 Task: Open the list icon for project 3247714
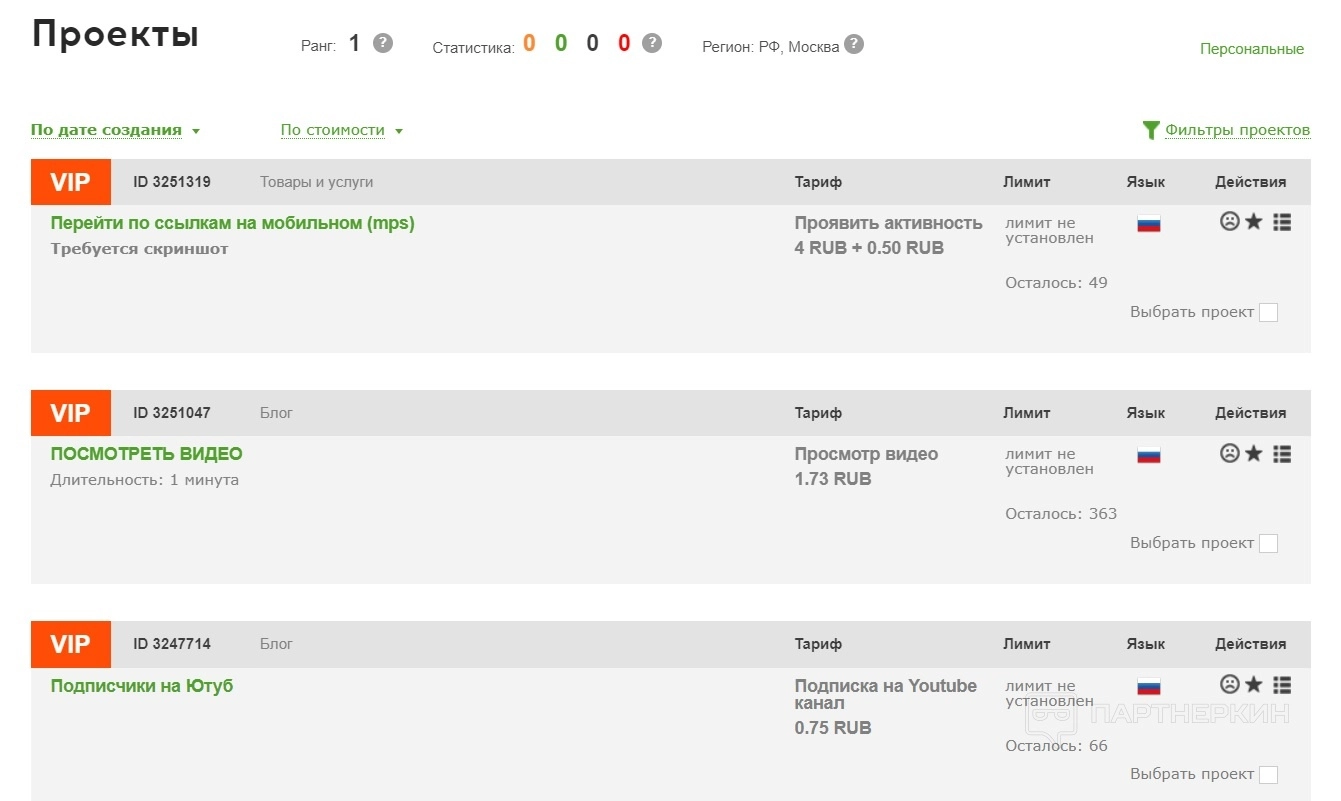[1282, 685]
